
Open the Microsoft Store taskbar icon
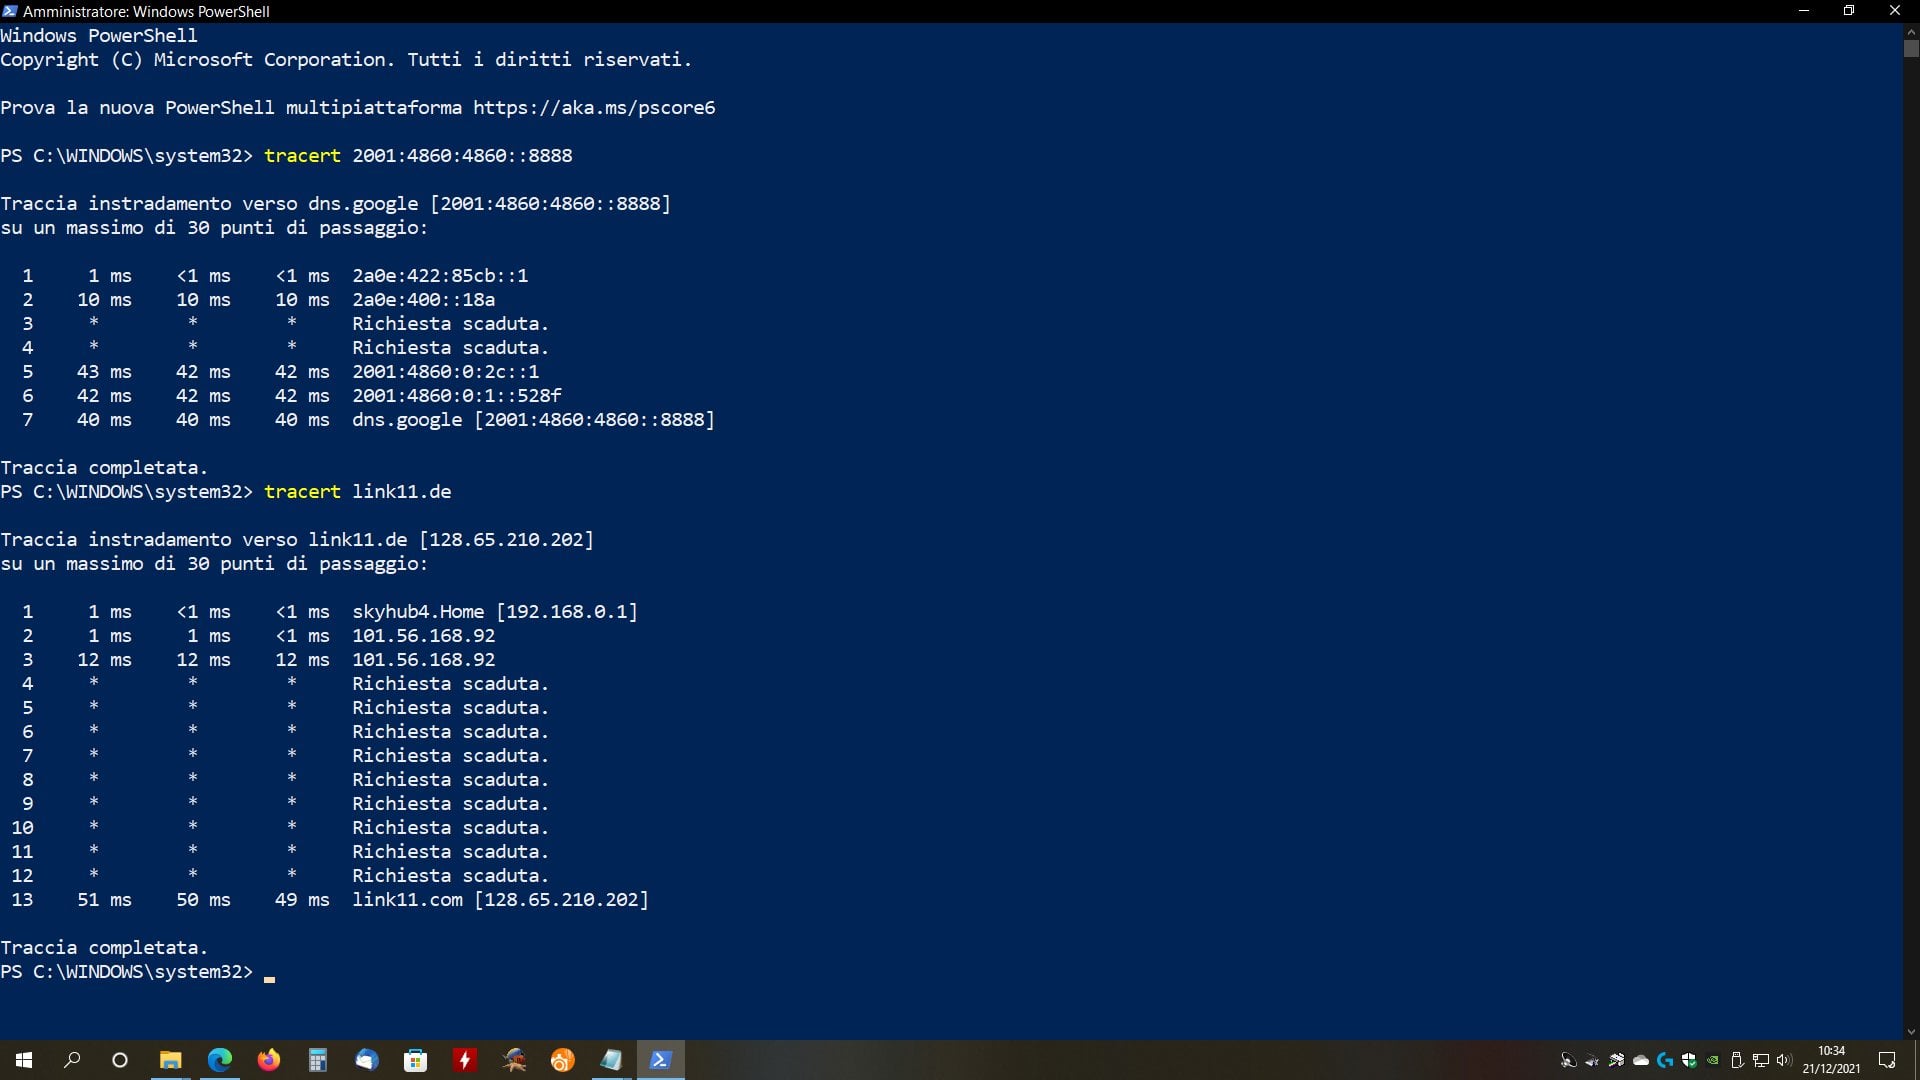(415, 1060)
